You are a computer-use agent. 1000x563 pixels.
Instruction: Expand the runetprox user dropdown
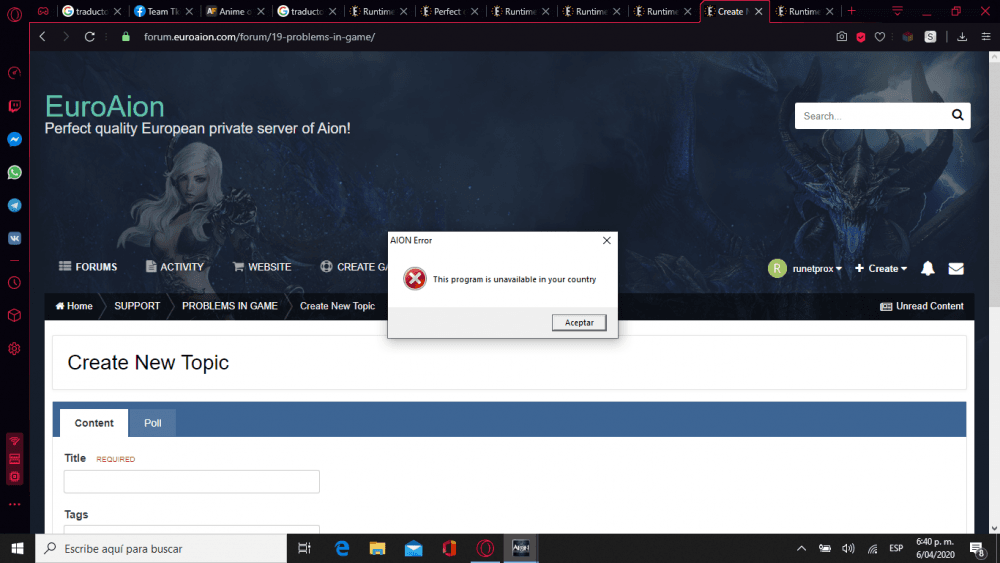click(805, 268)
